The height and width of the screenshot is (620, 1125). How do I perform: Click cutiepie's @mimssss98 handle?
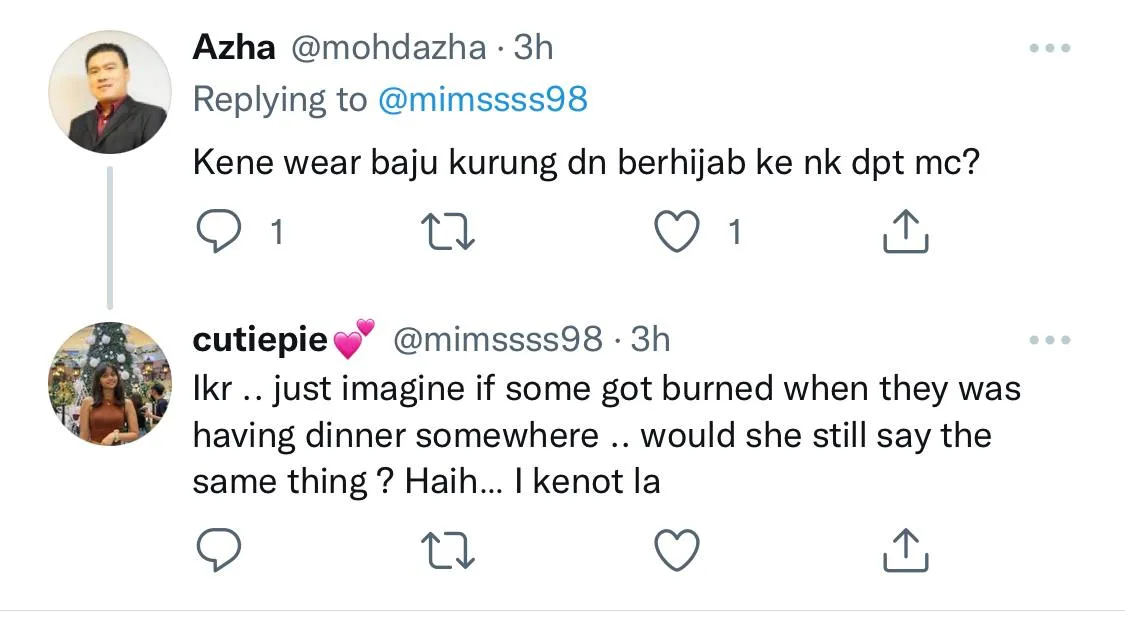point(498,340)
